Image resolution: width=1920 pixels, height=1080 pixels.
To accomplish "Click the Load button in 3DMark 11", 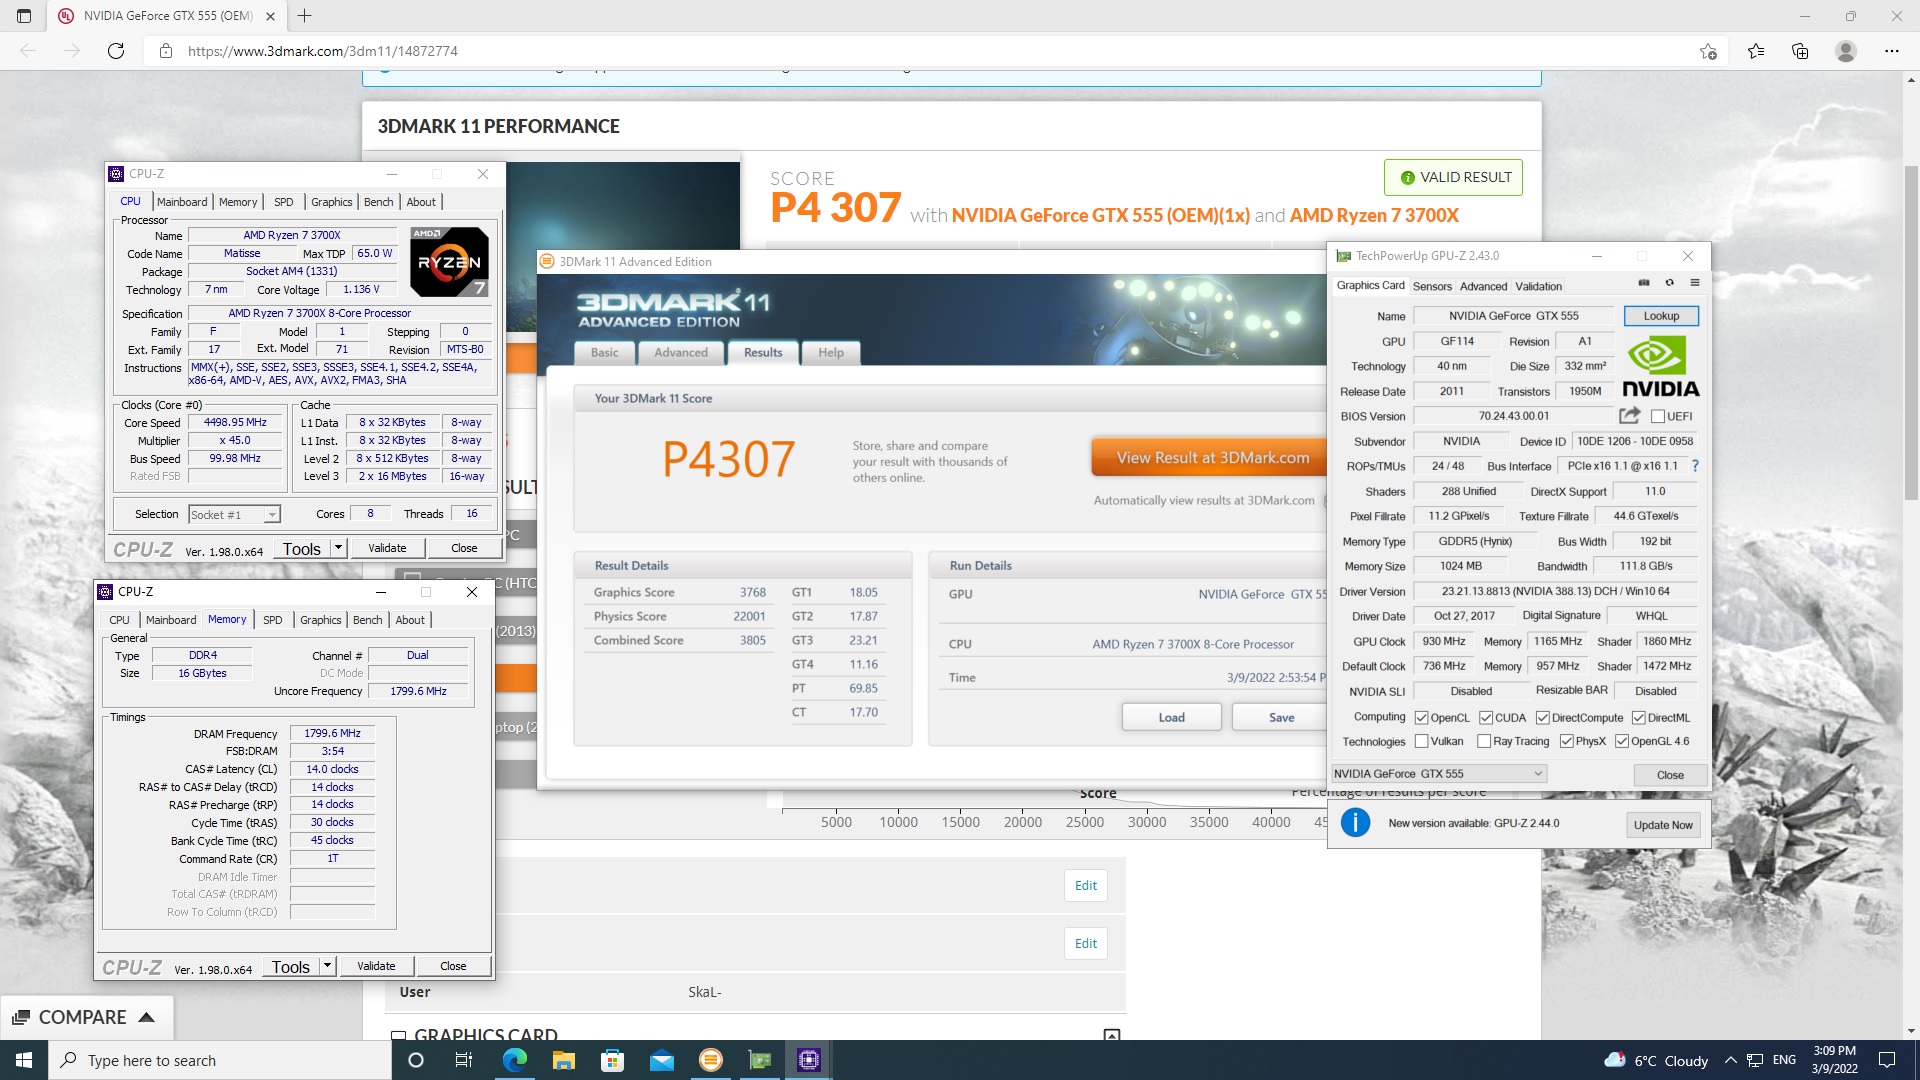I will [x=1172, y=717].
